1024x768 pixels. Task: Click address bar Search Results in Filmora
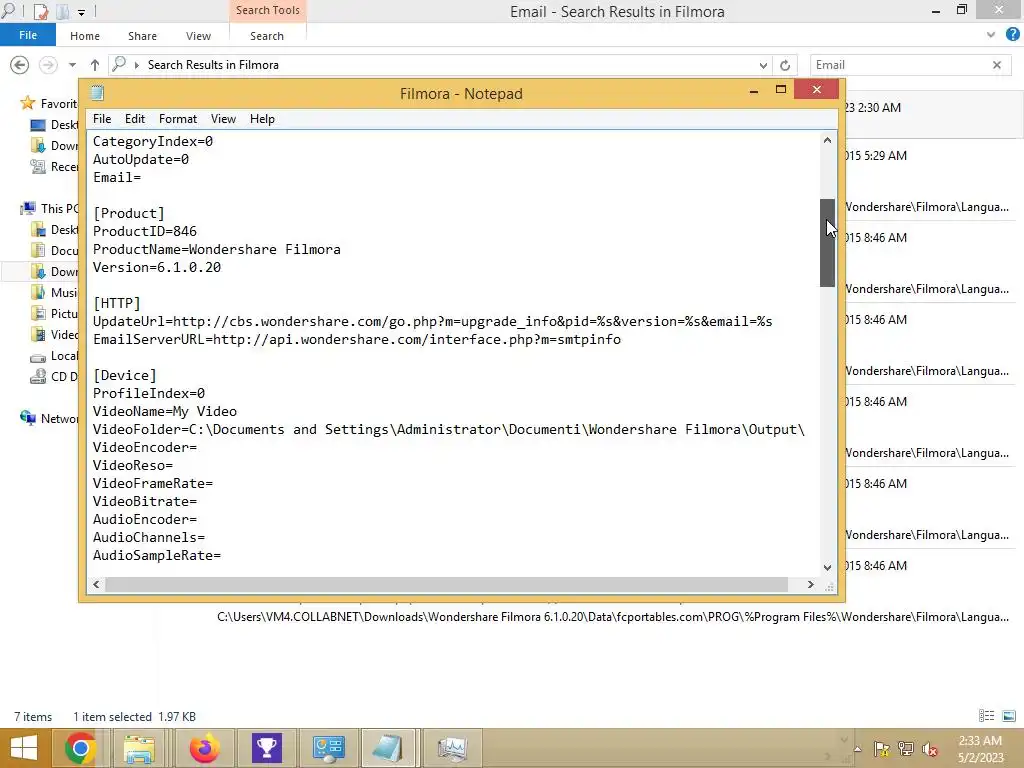213,65
